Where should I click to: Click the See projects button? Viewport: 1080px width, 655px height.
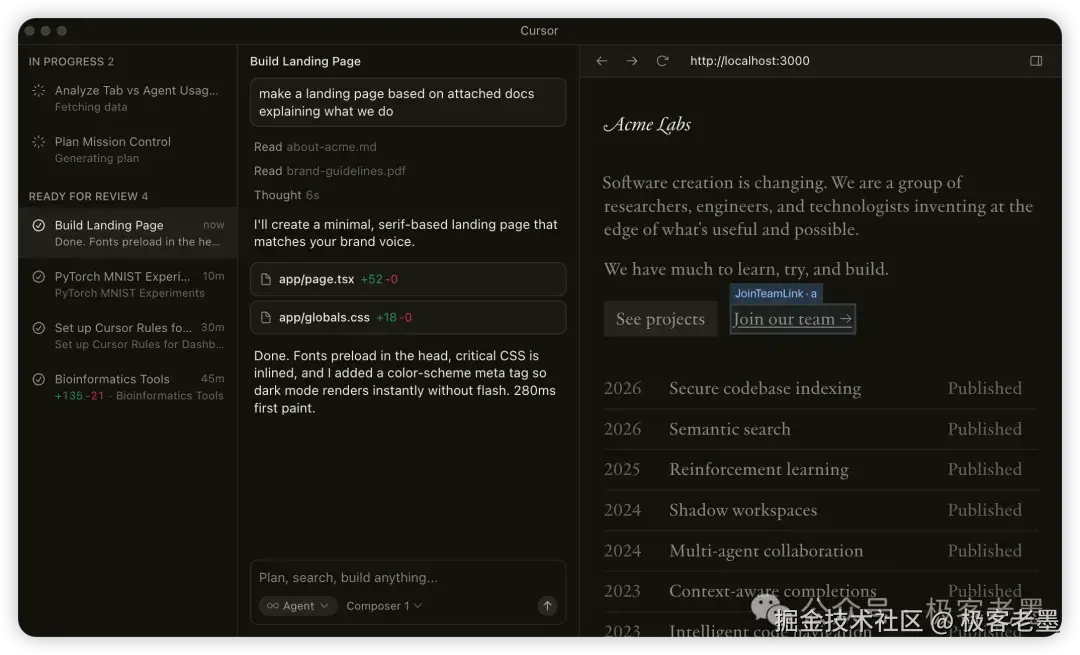click(x=660, y=319)
